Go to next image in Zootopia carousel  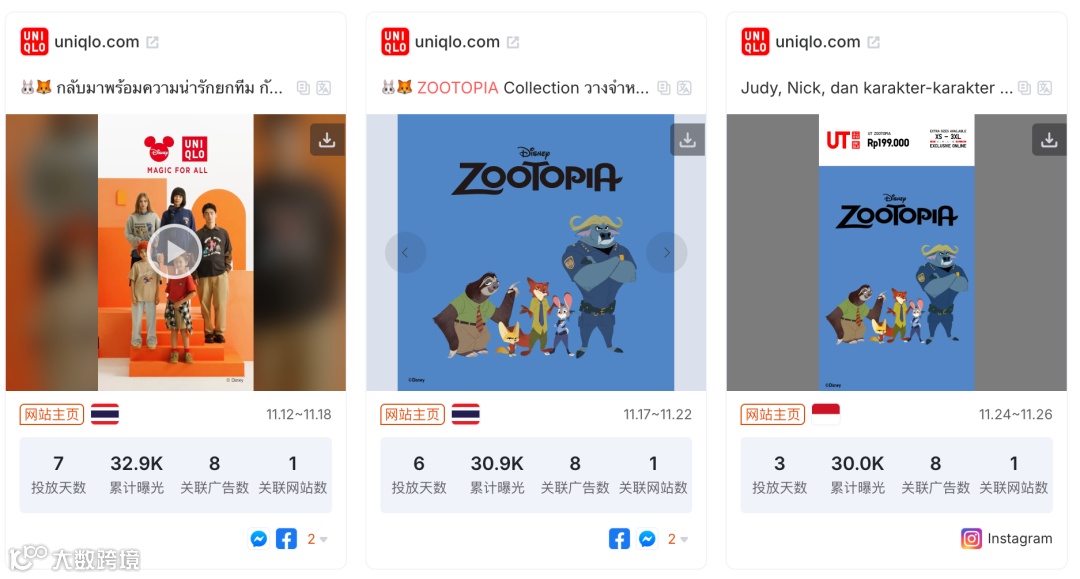tap(666, 253)
